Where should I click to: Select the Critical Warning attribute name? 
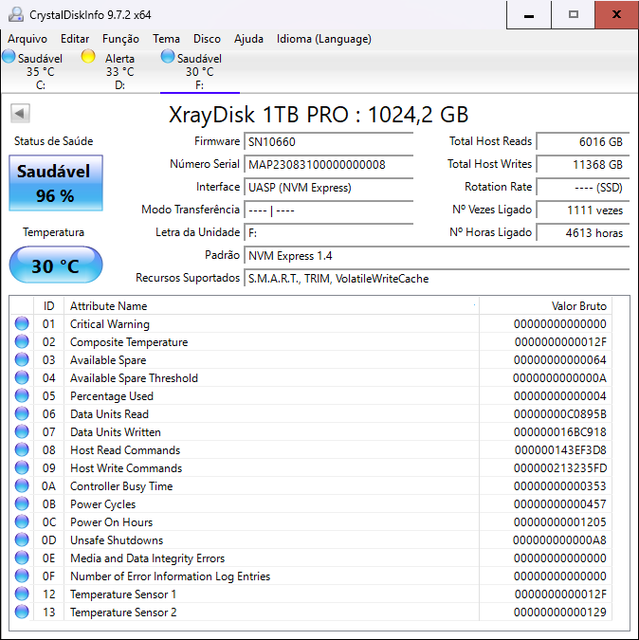(x=110, y=324)
